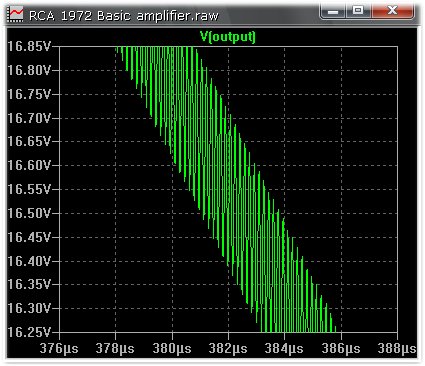Click the 384µs time axis label

pyautogui.click(x=284, y=349)
